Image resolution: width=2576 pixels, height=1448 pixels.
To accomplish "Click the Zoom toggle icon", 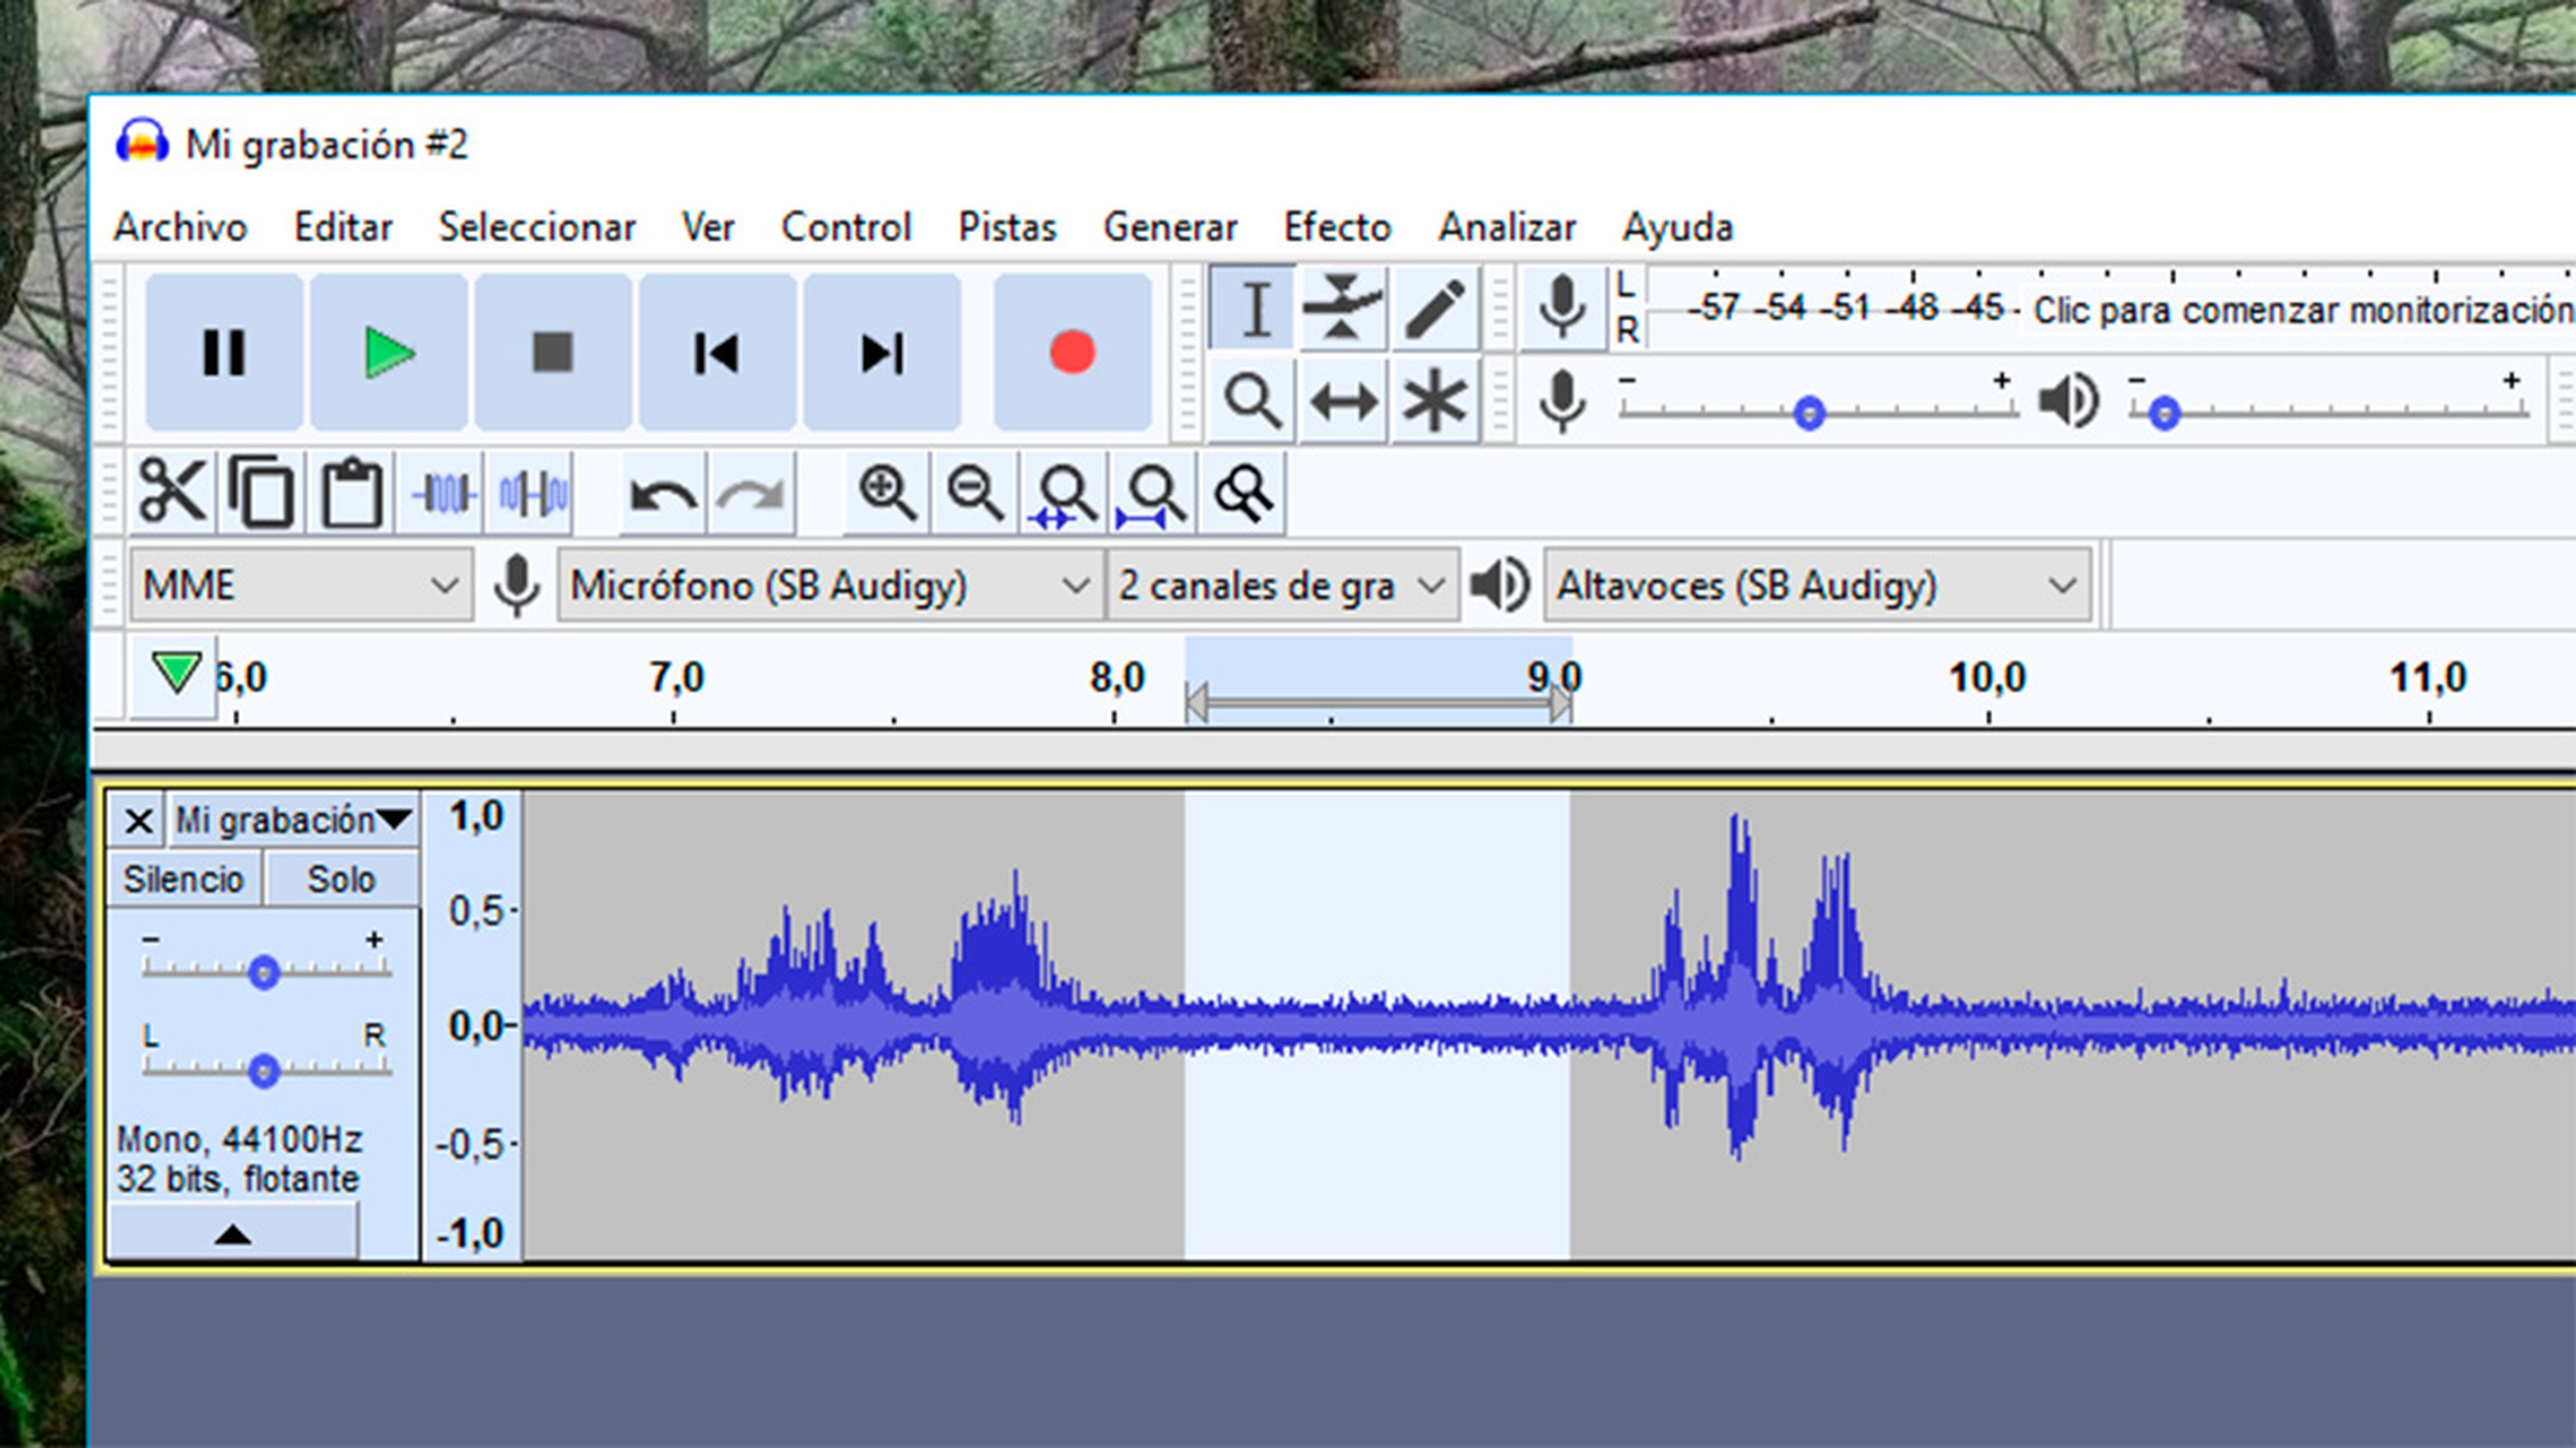I will click(x=1242, y=492).
